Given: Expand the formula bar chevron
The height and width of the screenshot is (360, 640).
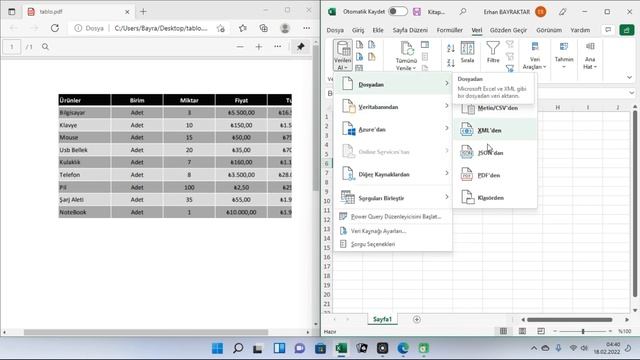Looking at the screenshot, I should pyautogui.click(x=632, y=93).
